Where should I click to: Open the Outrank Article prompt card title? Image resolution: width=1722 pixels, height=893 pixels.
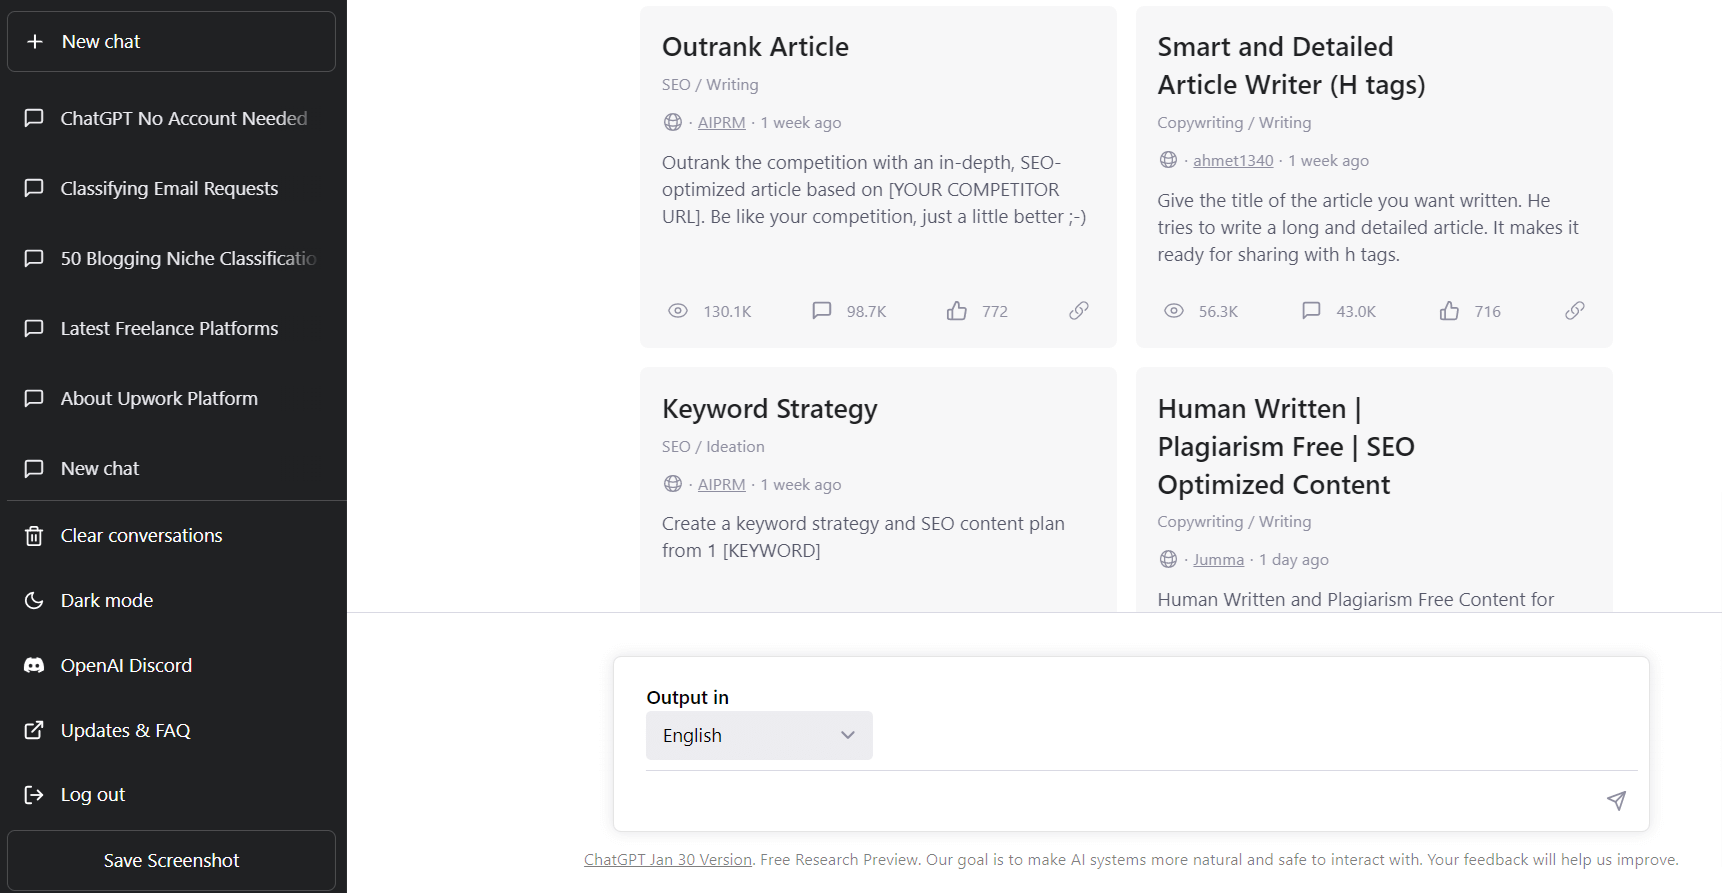pyautogui.click(x=755, y=47)
